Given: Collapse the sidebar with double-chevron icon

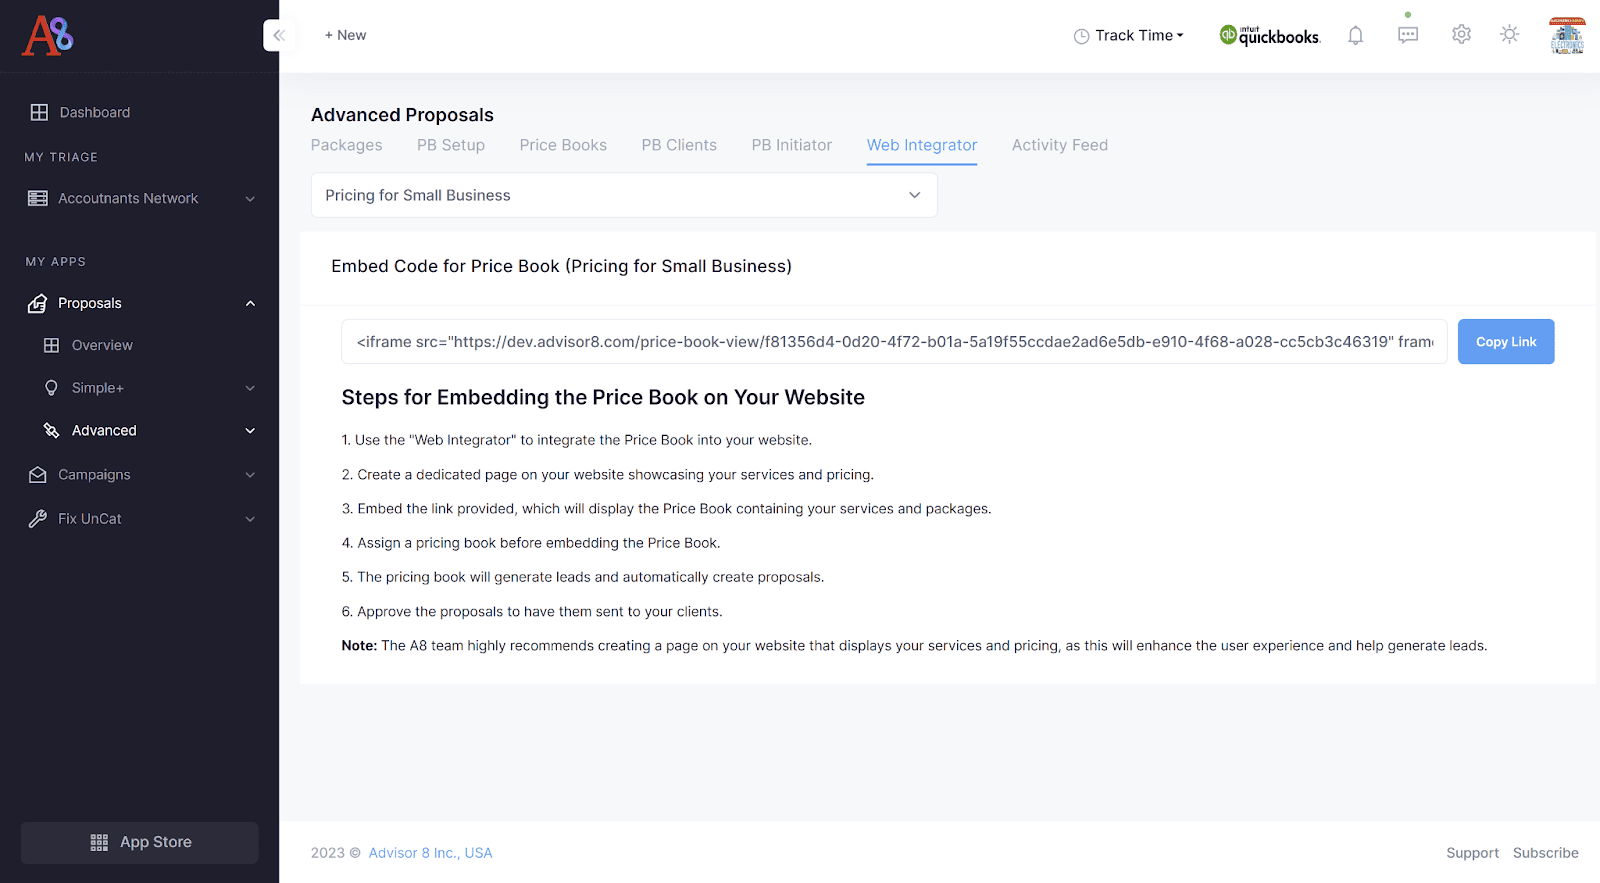Looking at the screenshot, I should click(279, 36).
